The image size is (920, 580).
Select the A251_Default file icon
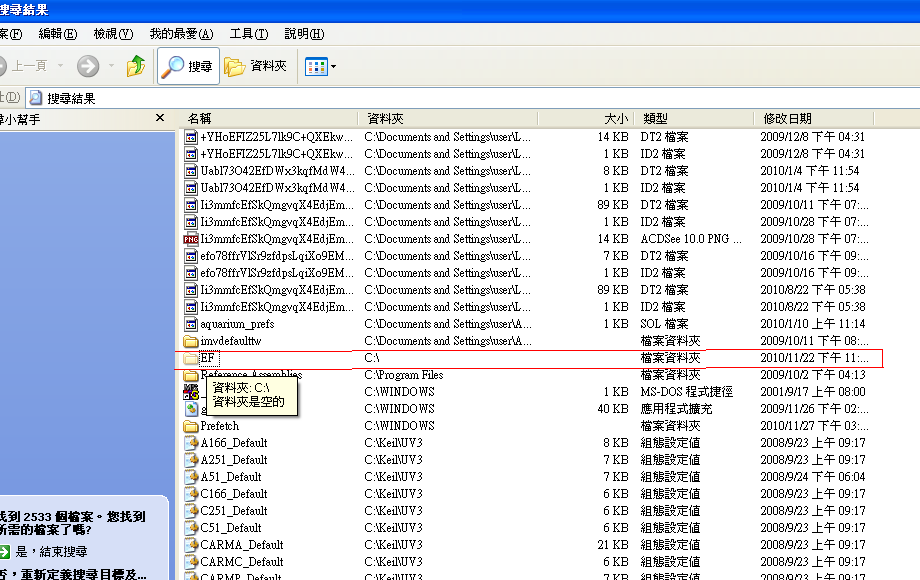point(190,460)
